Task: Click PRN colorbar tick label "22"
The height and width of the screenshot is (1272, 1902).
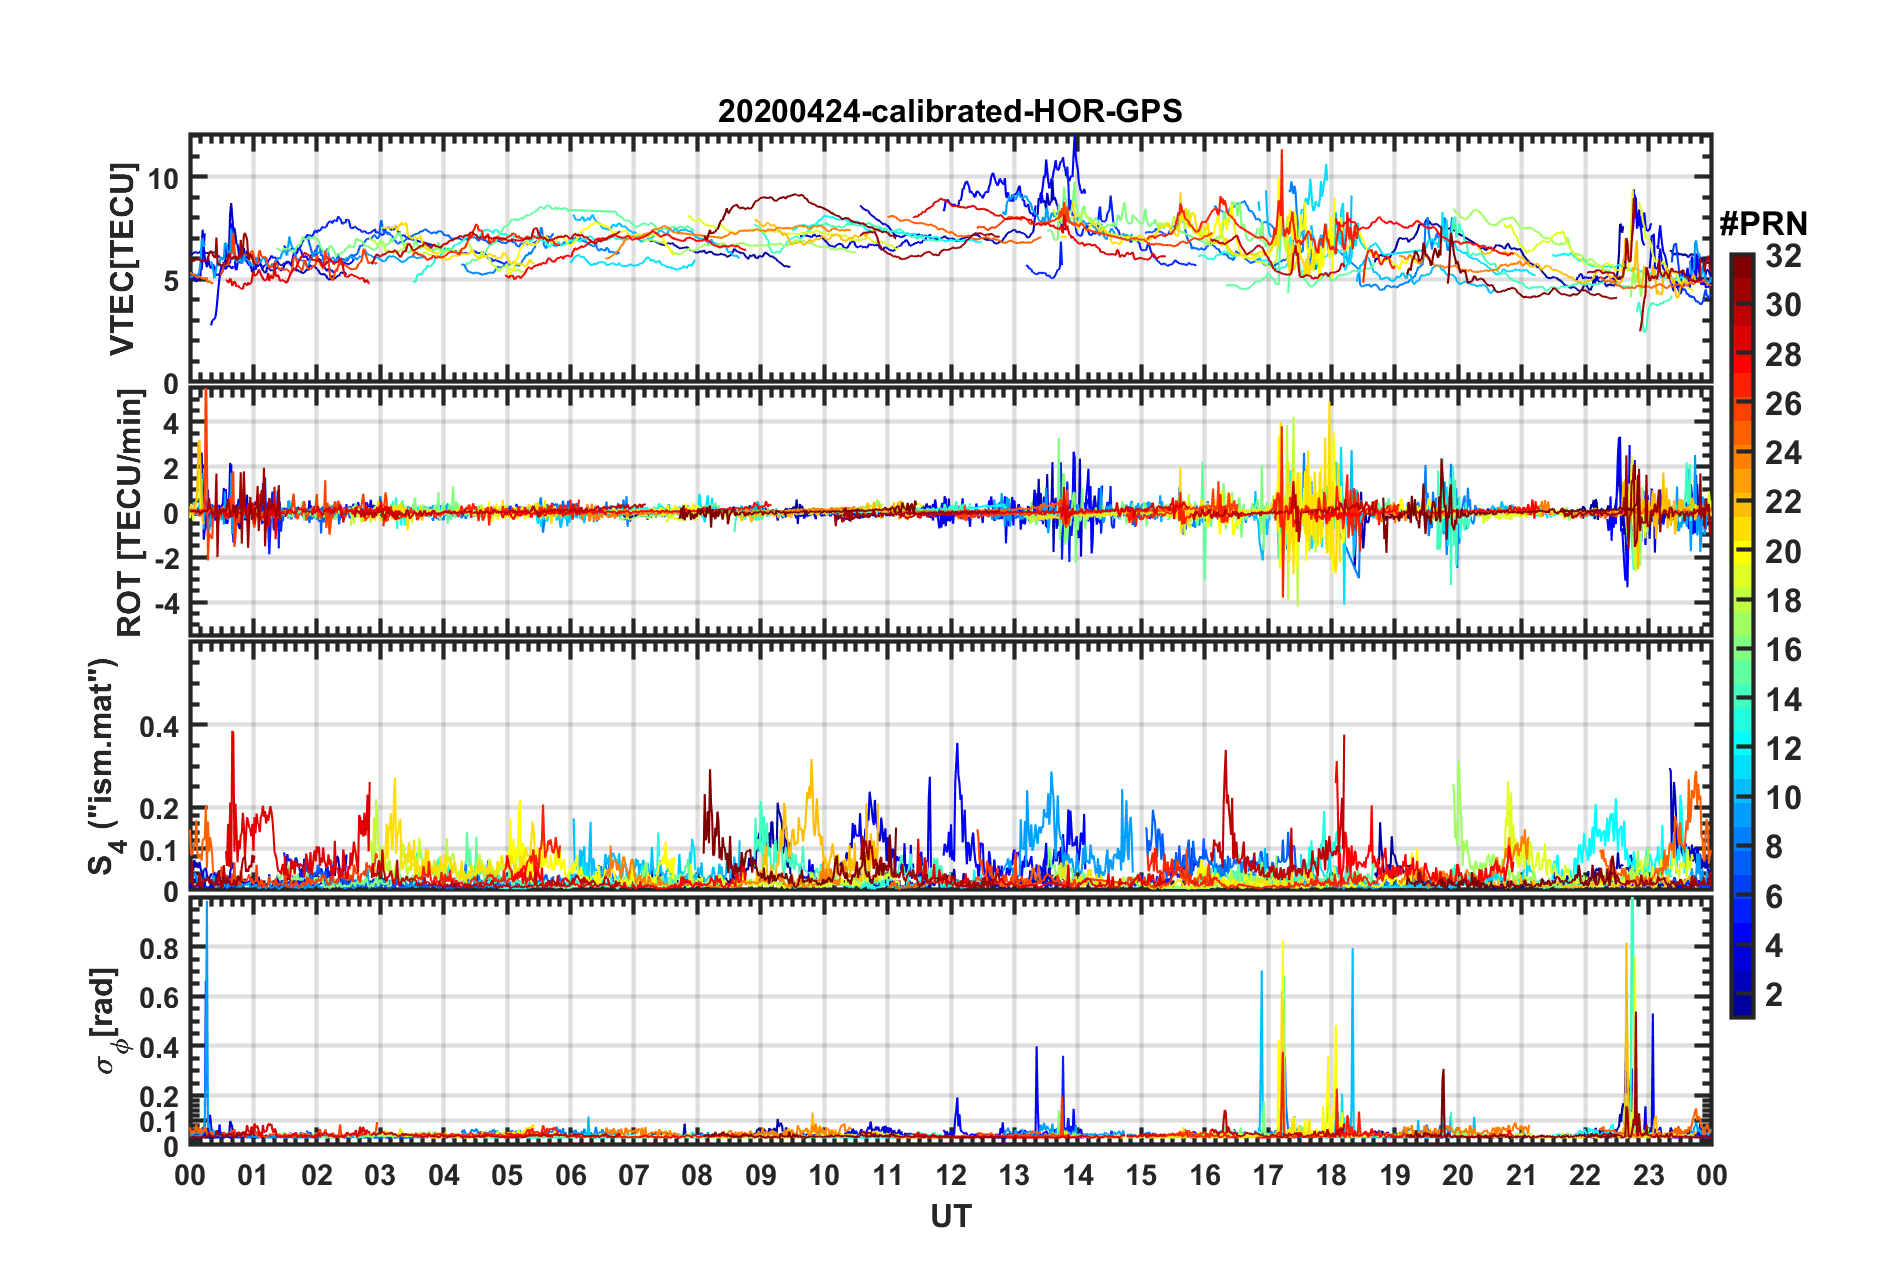Action: tap(1783, 502)
